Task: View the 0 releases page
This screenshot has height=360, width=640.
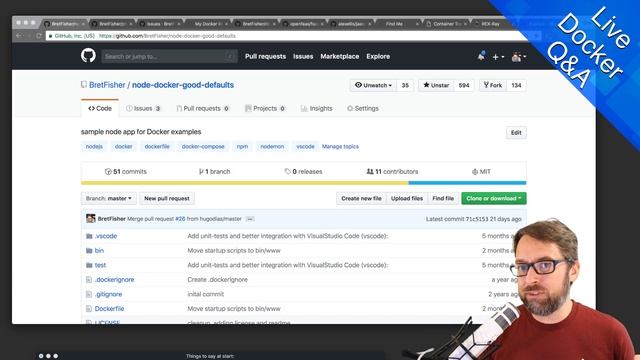Action: (x=304, y=171)
